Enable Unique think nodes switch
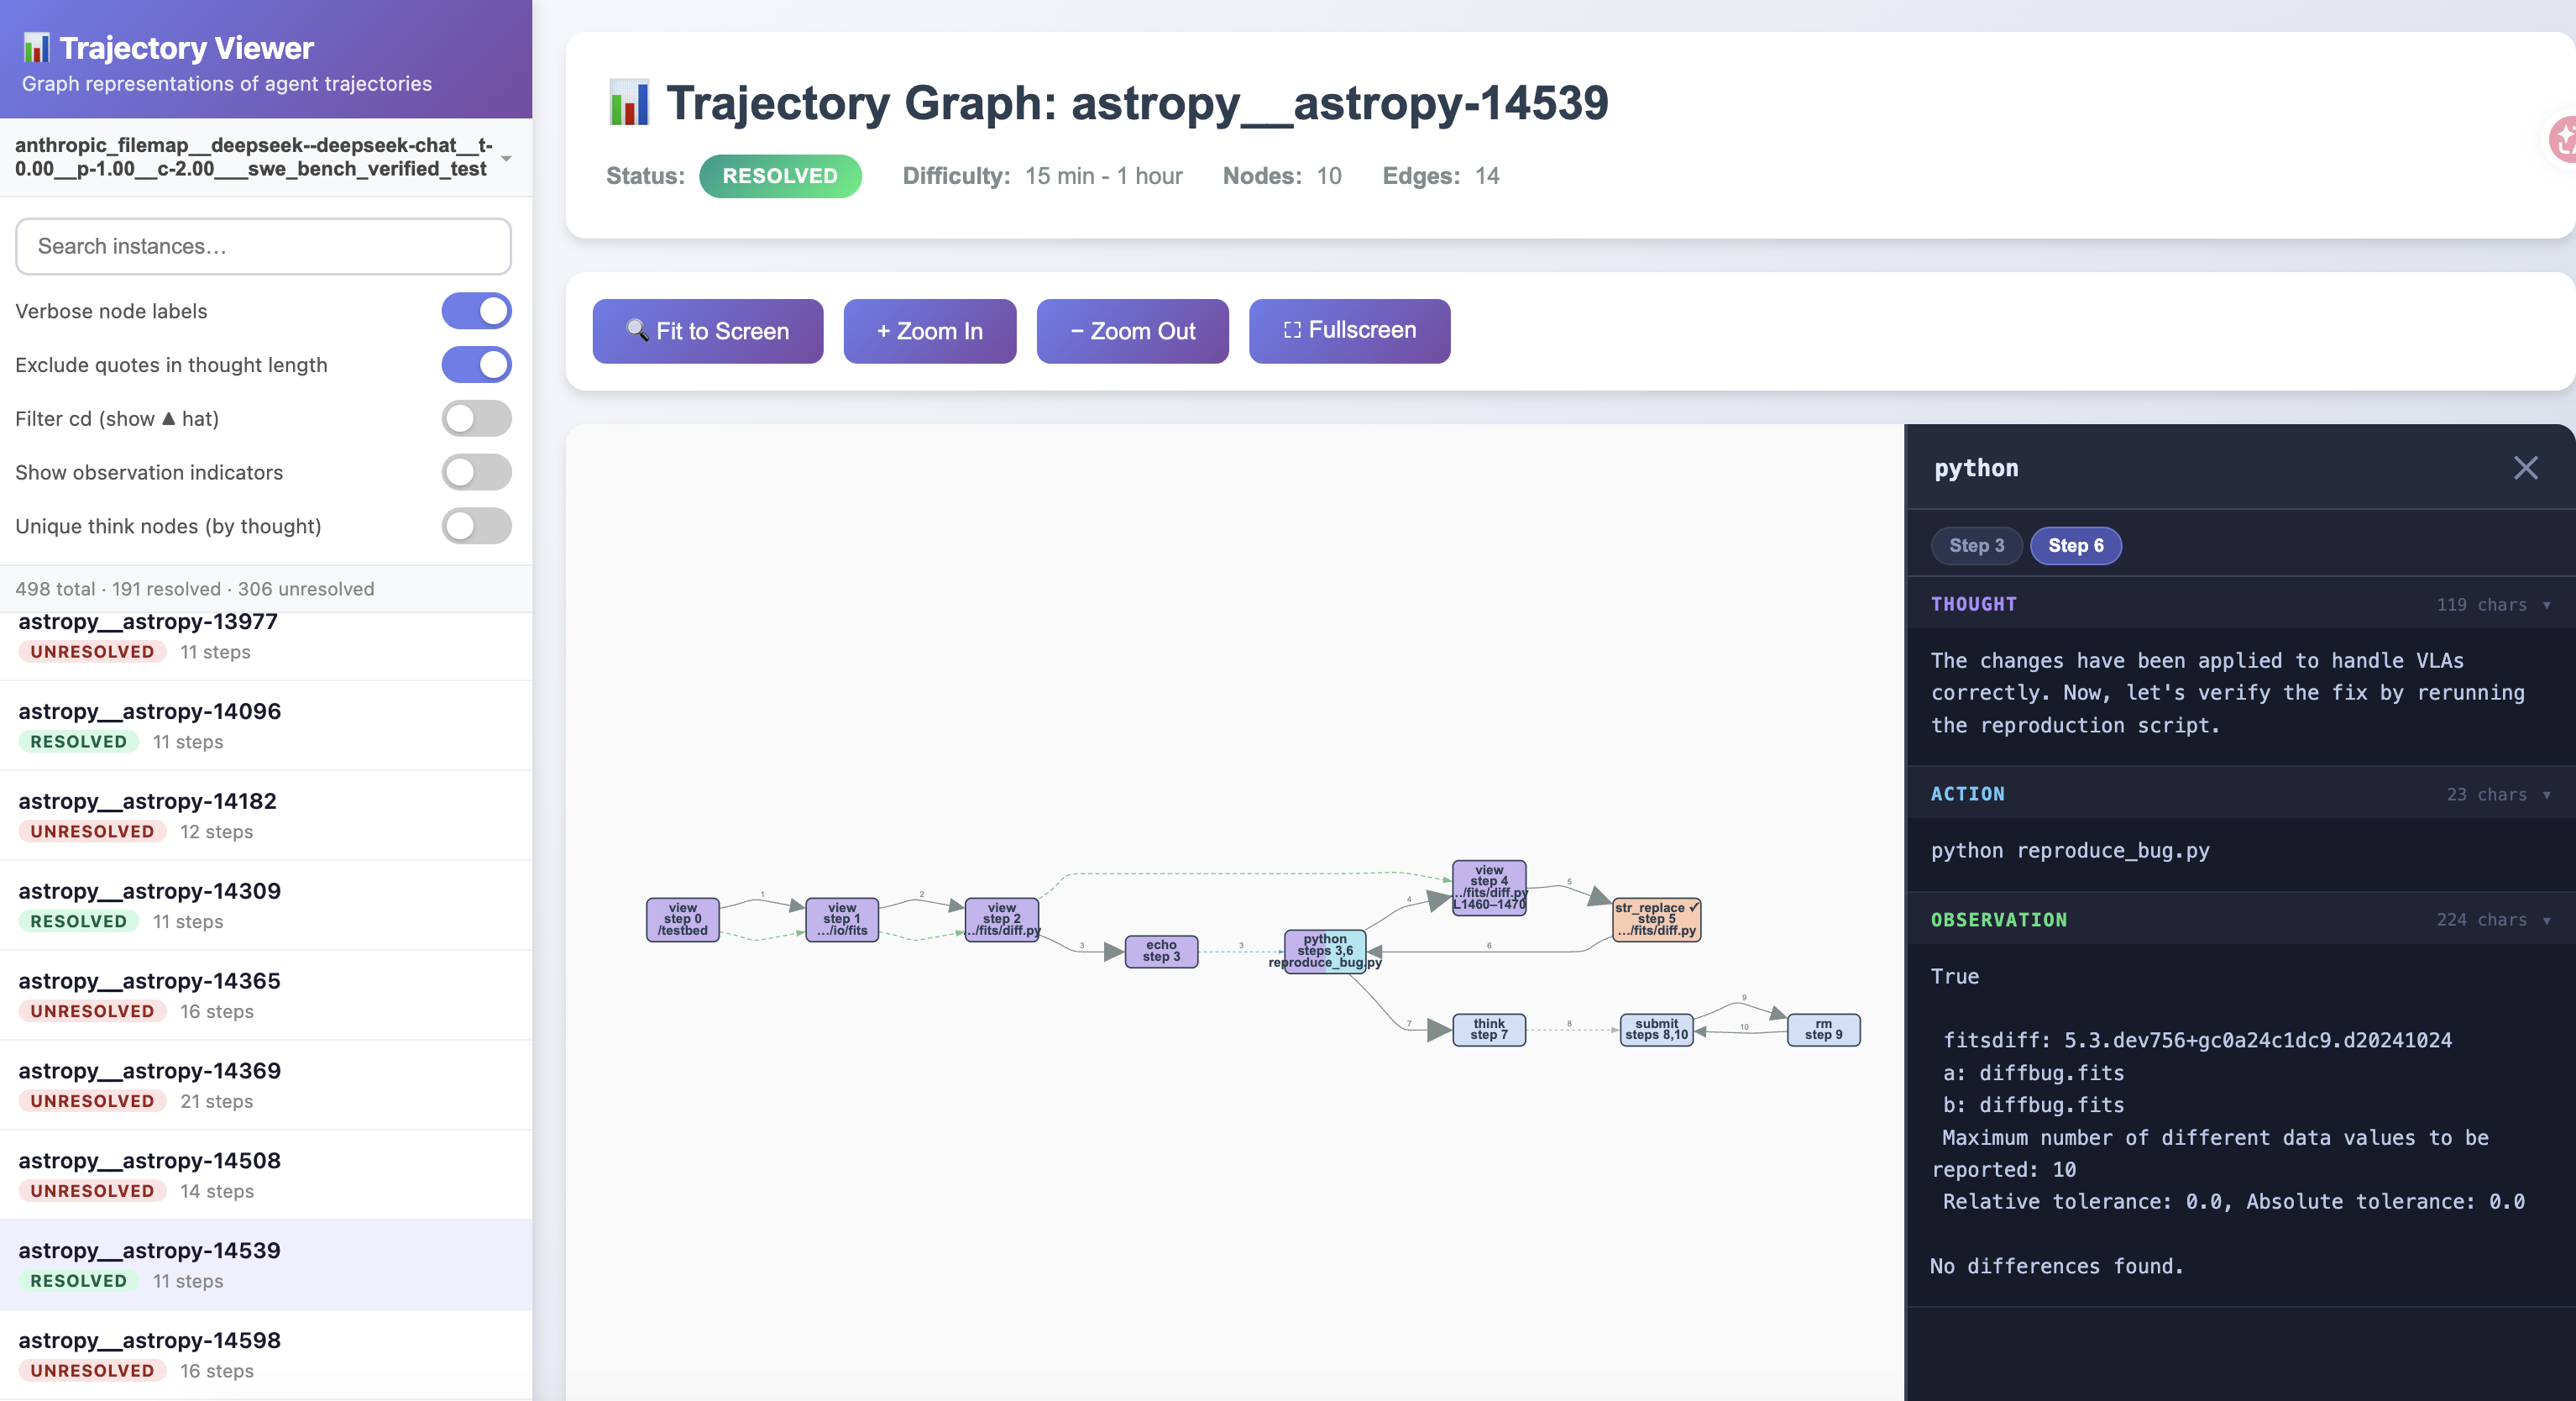 point(476,526)
